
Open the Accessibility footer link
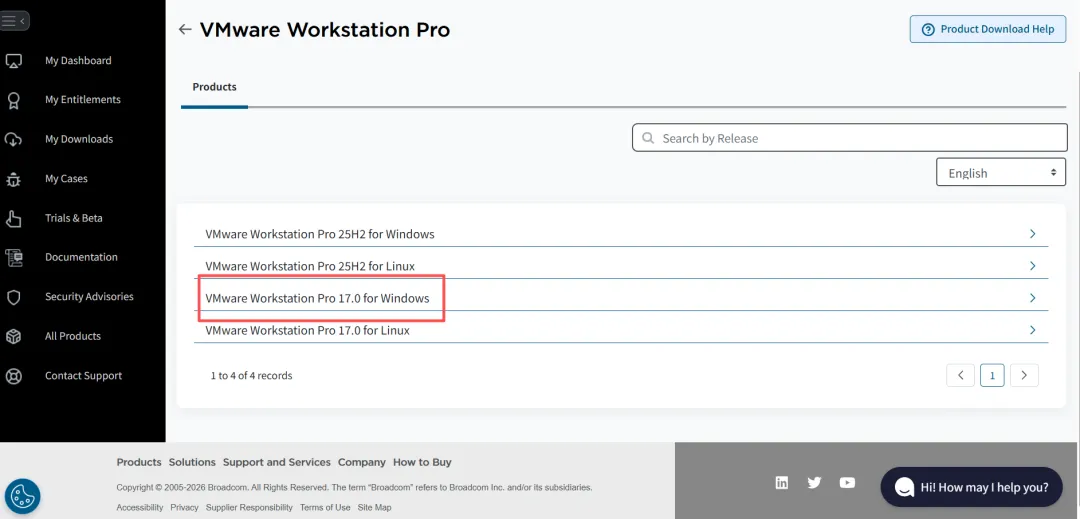[140, 507]
